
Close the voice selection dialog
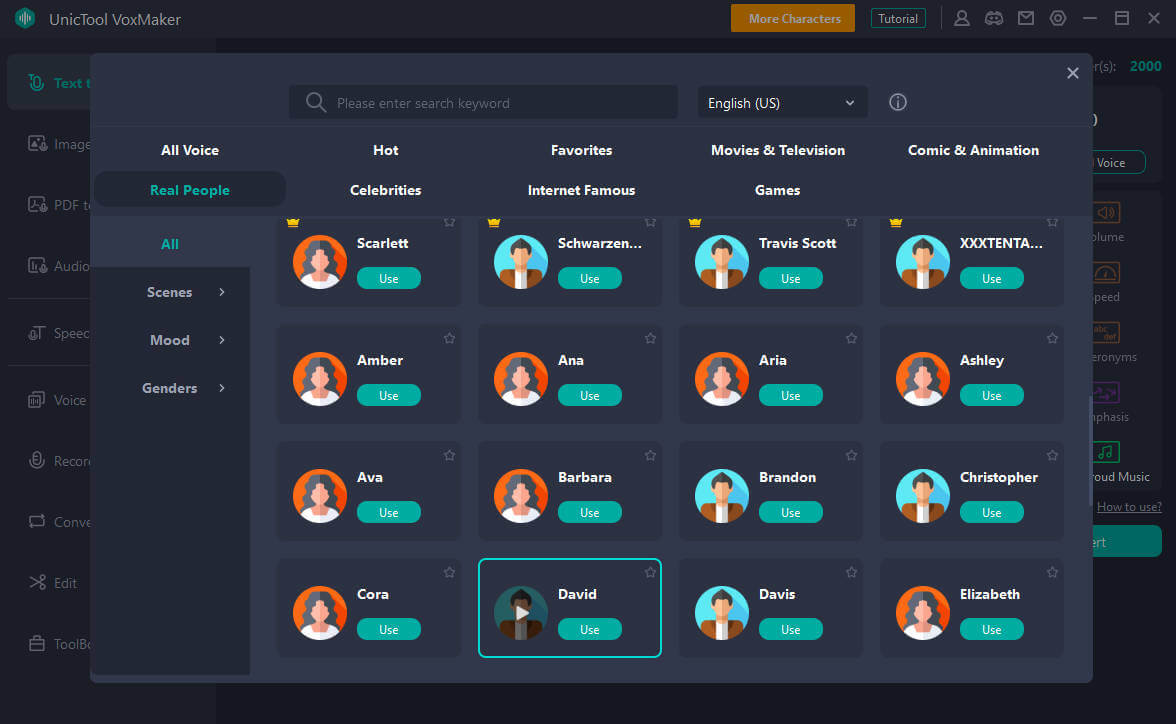1072,73
